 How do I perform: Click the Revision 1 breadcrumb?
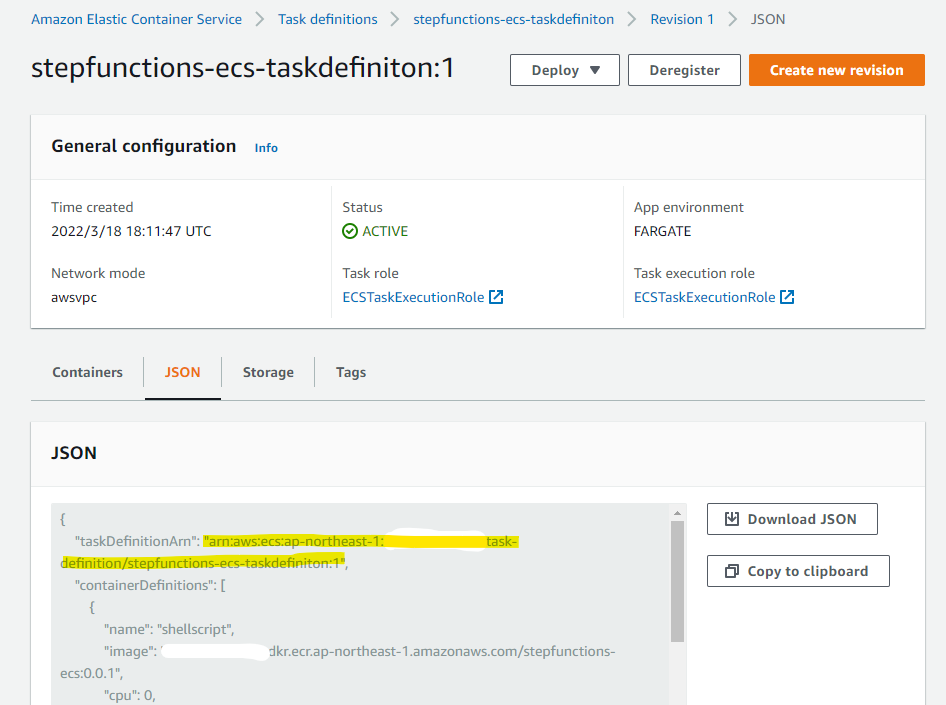pos(682,18)
